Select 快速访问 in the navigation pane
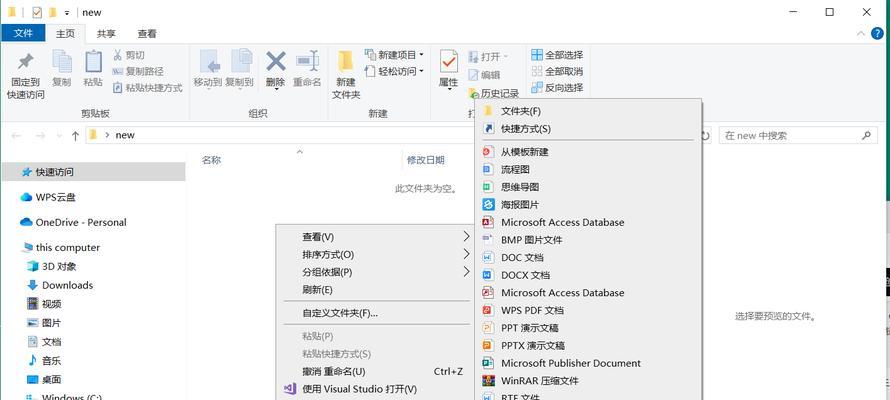The width and height of the screenshot is (890, 400). tap(94, 172)
